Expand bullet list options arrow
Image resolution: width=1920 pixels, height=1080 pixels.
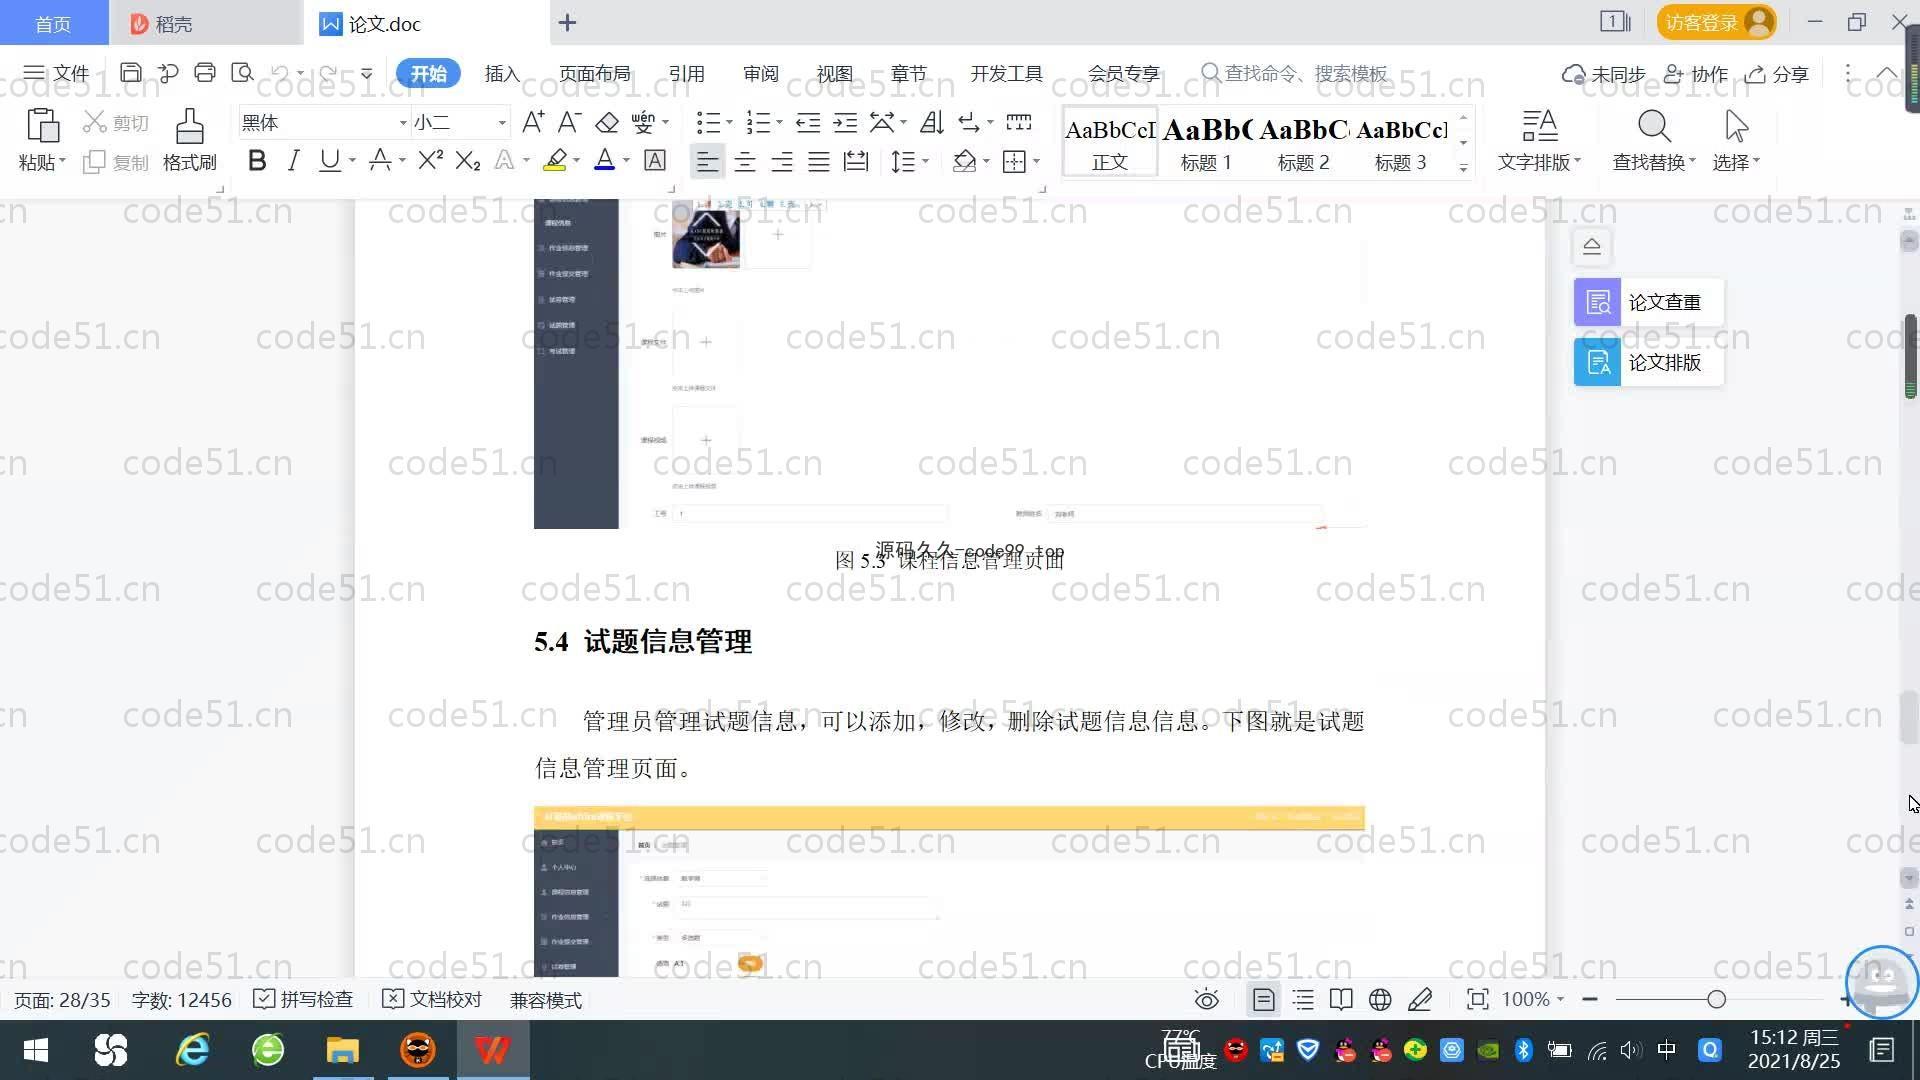pyautogui.click(x=729, y=123)
